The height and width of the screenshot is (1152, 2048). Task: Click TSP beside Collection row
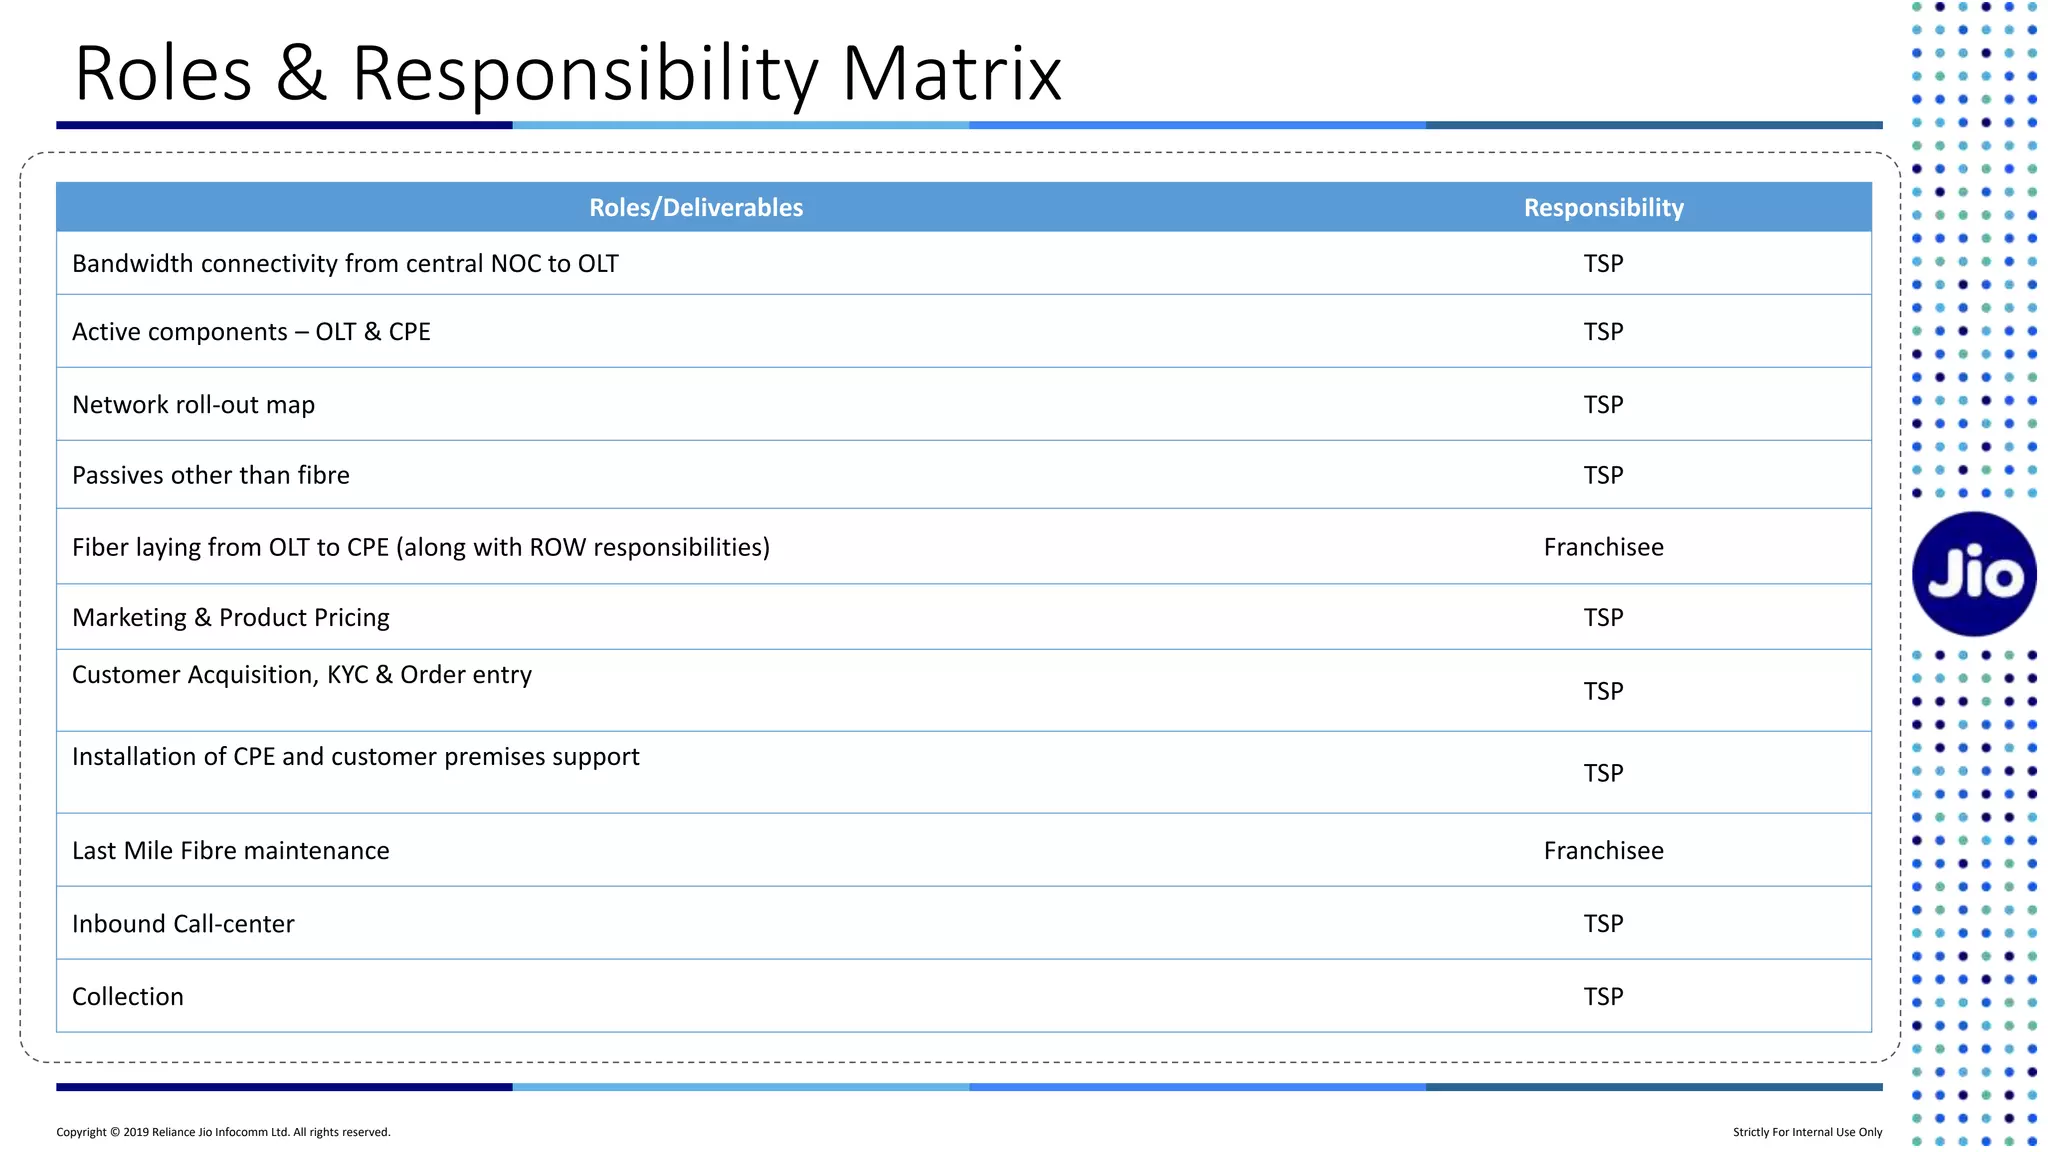click(x=1603, y=997)
